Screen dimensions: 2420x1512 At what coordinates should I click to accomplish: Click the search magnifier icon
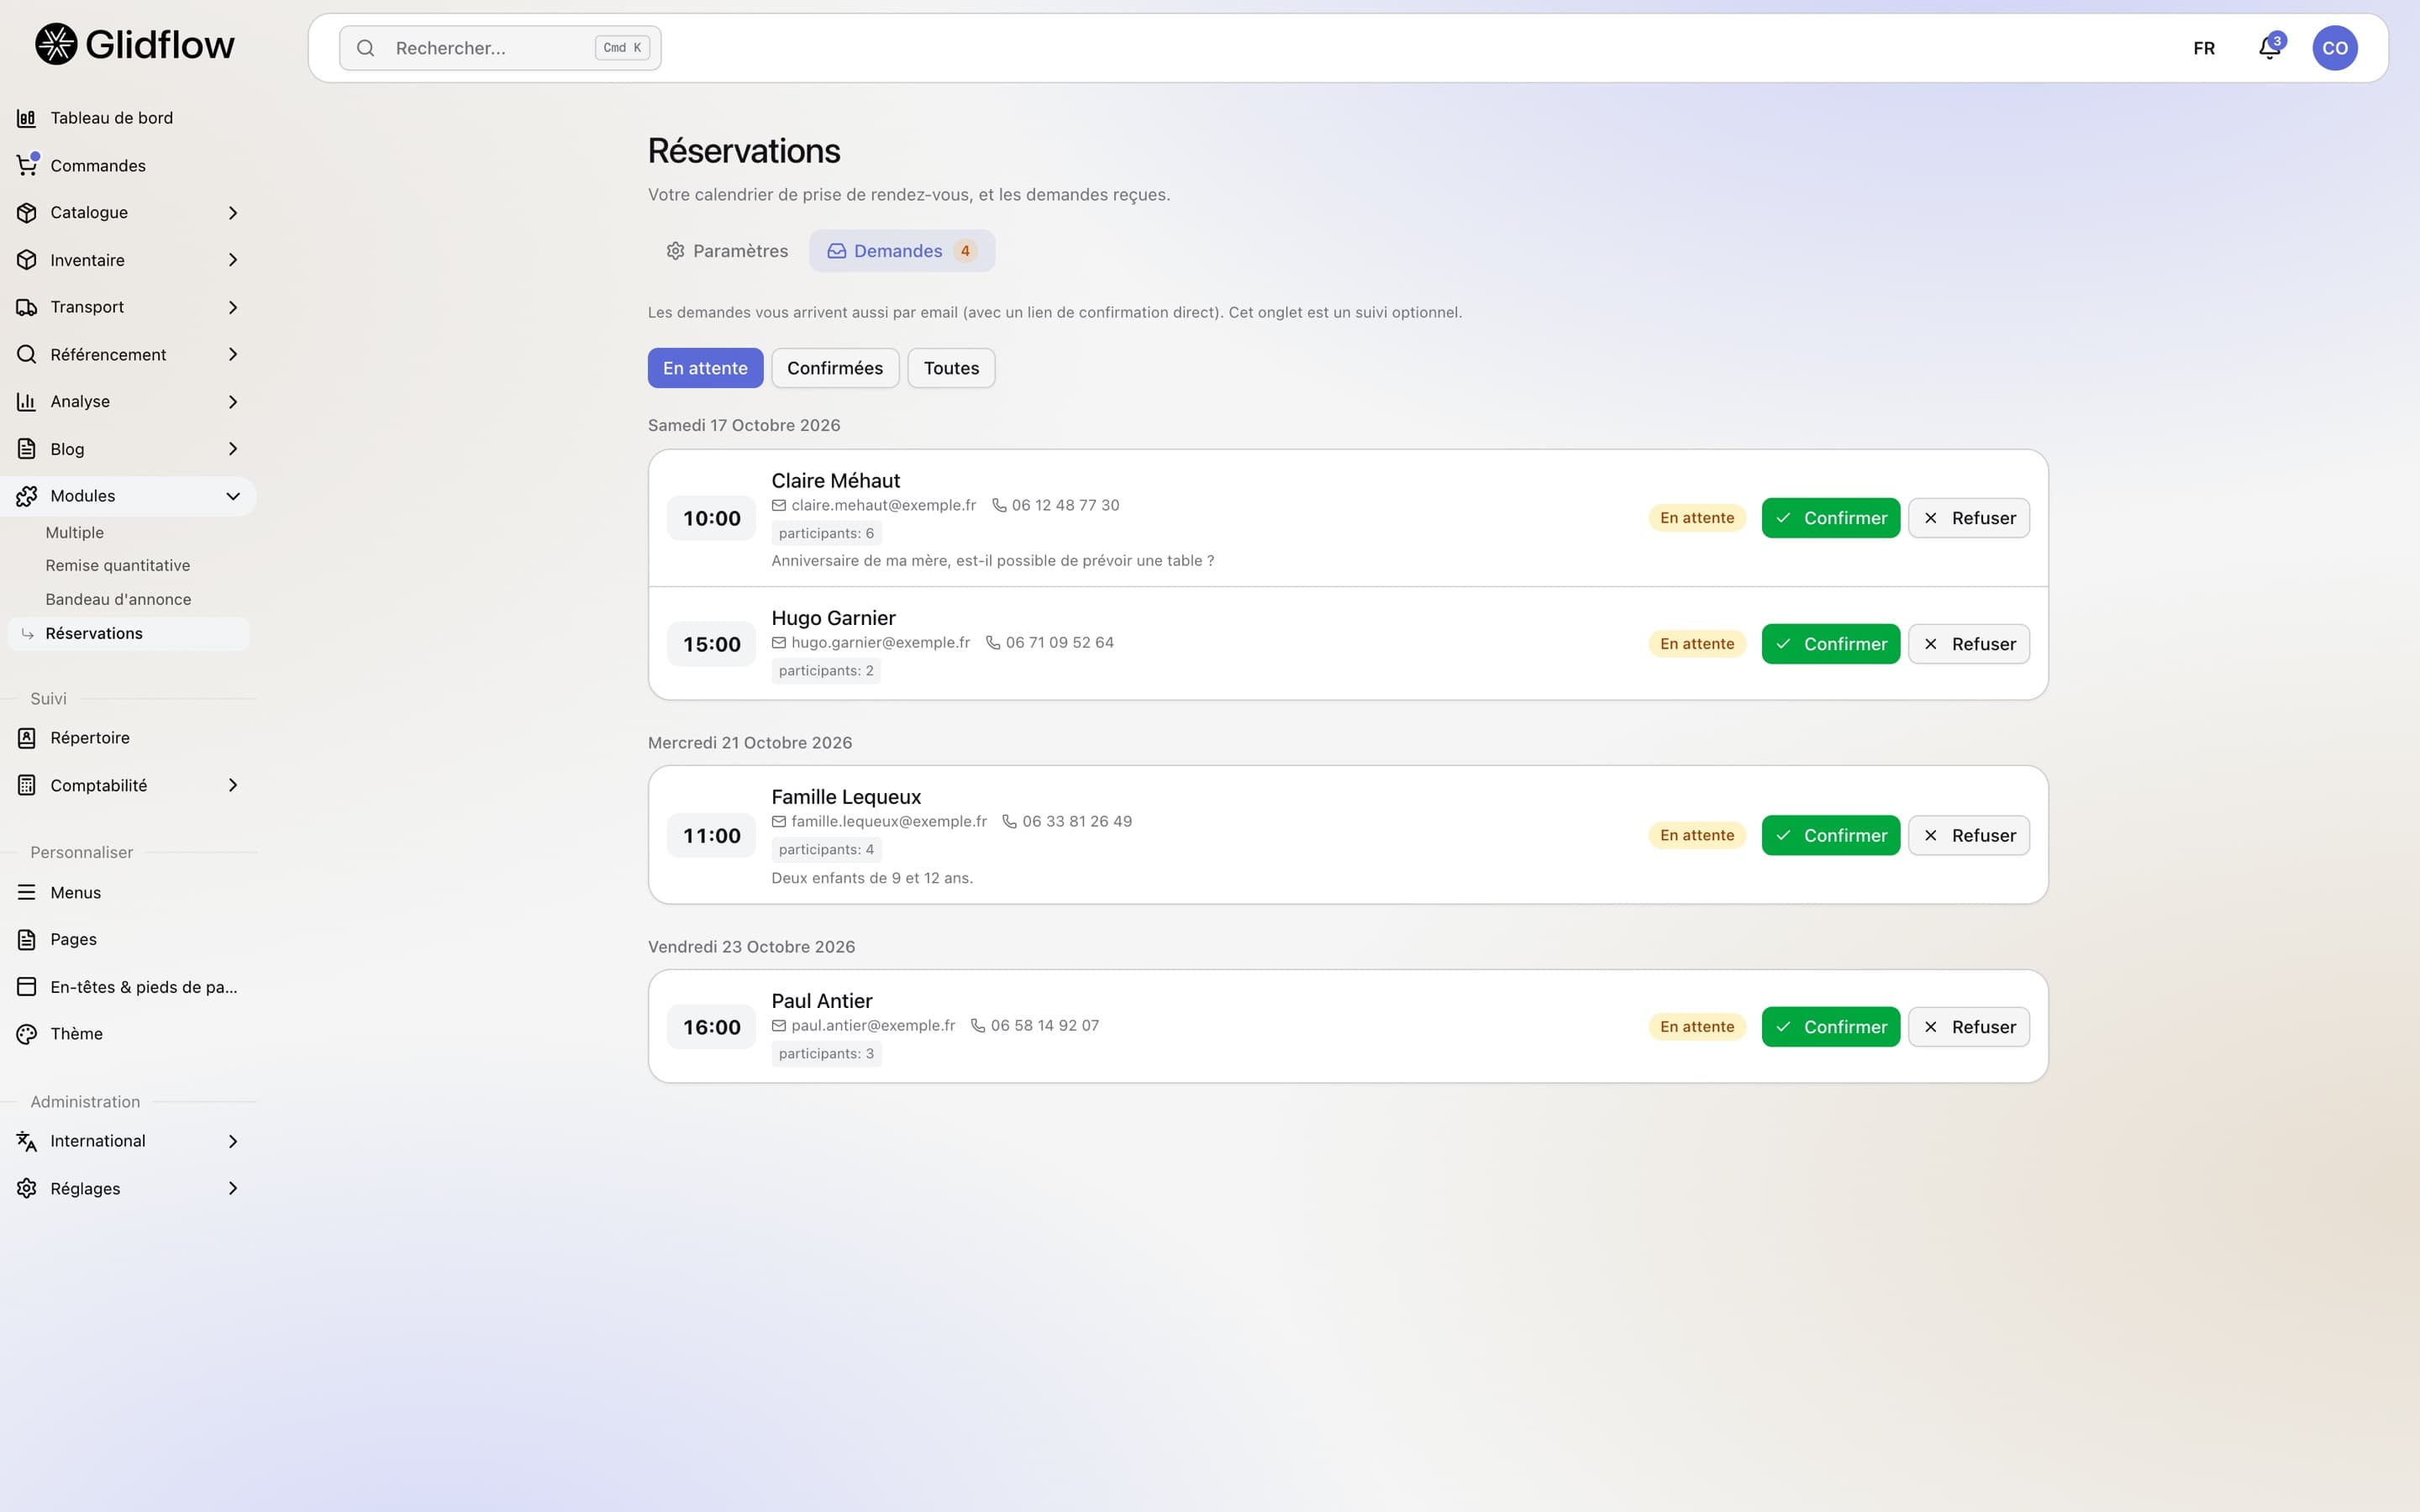366,48
